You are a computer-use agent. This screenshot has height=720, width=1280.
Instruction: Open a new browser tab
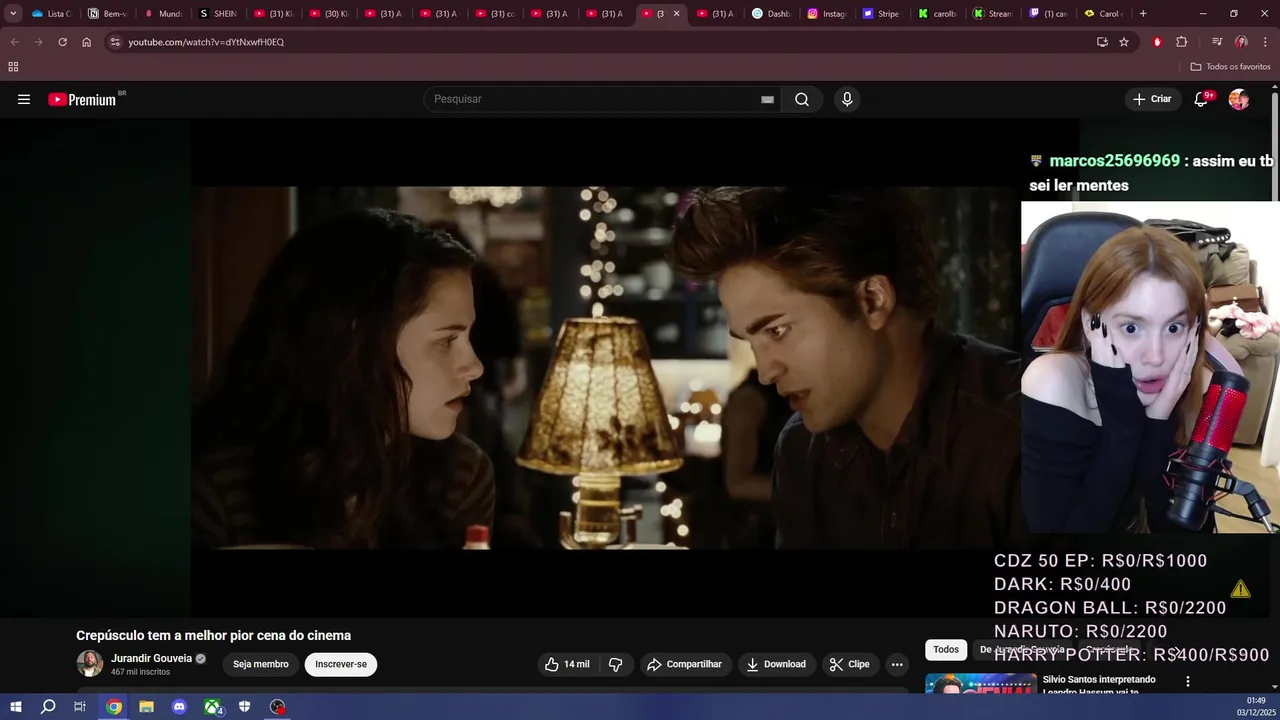(x=1143, y=14)
